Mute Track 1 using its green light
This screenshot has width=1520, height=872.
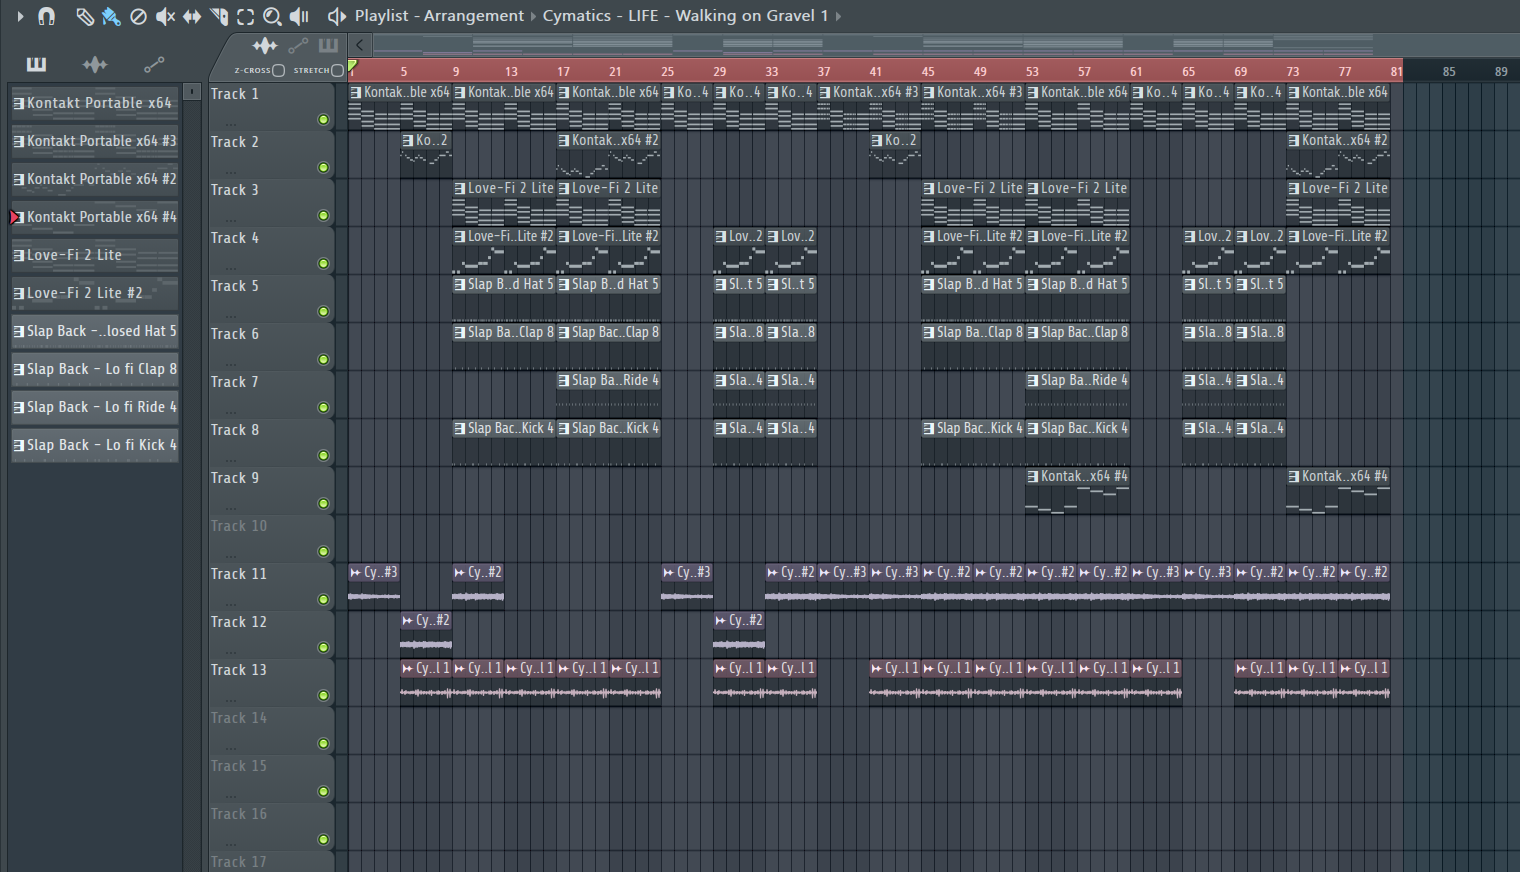[x=323, y=120]
